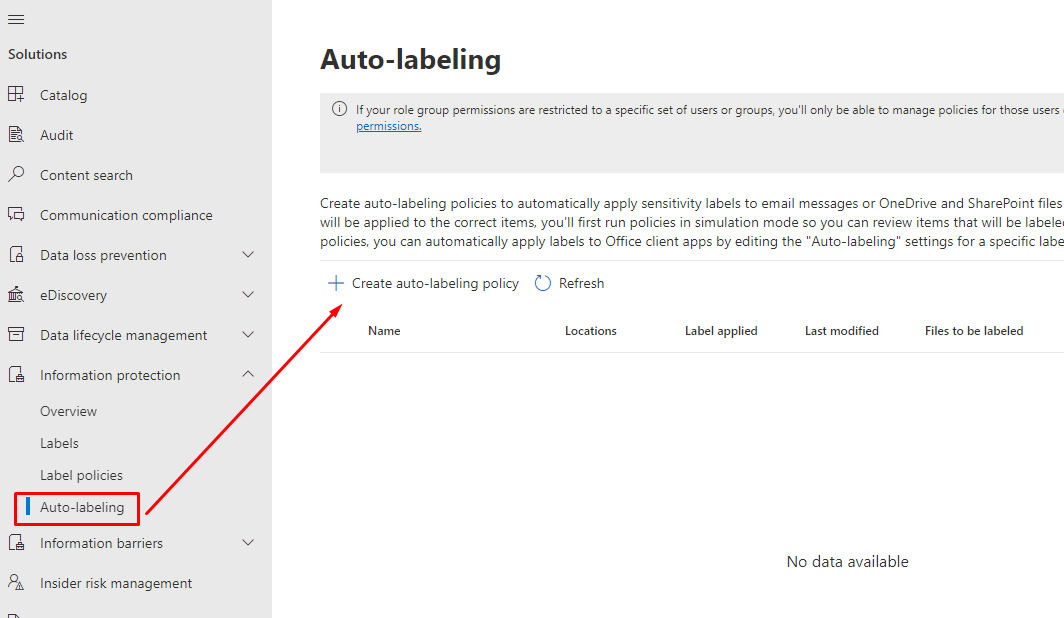
Task: Click the Communication compliance icon
Action: (16, 215)
